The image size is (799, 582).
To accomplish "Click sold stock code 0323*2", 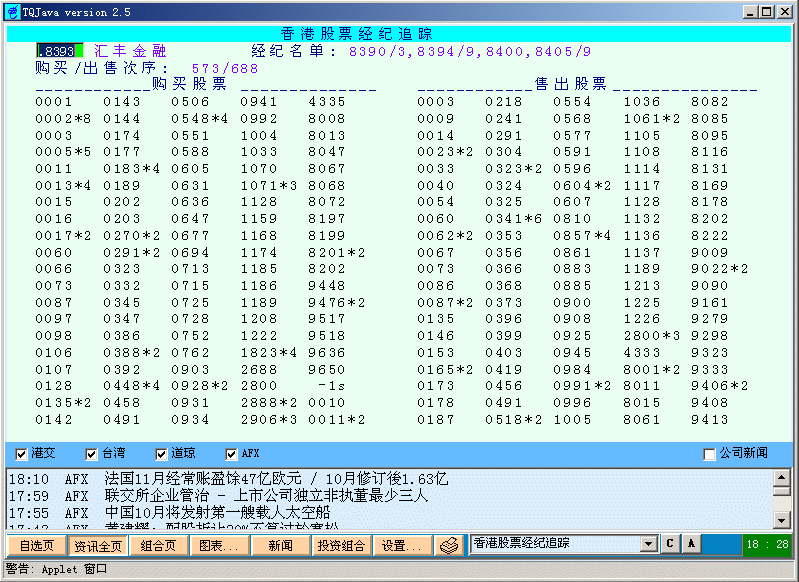I will 514,169.
